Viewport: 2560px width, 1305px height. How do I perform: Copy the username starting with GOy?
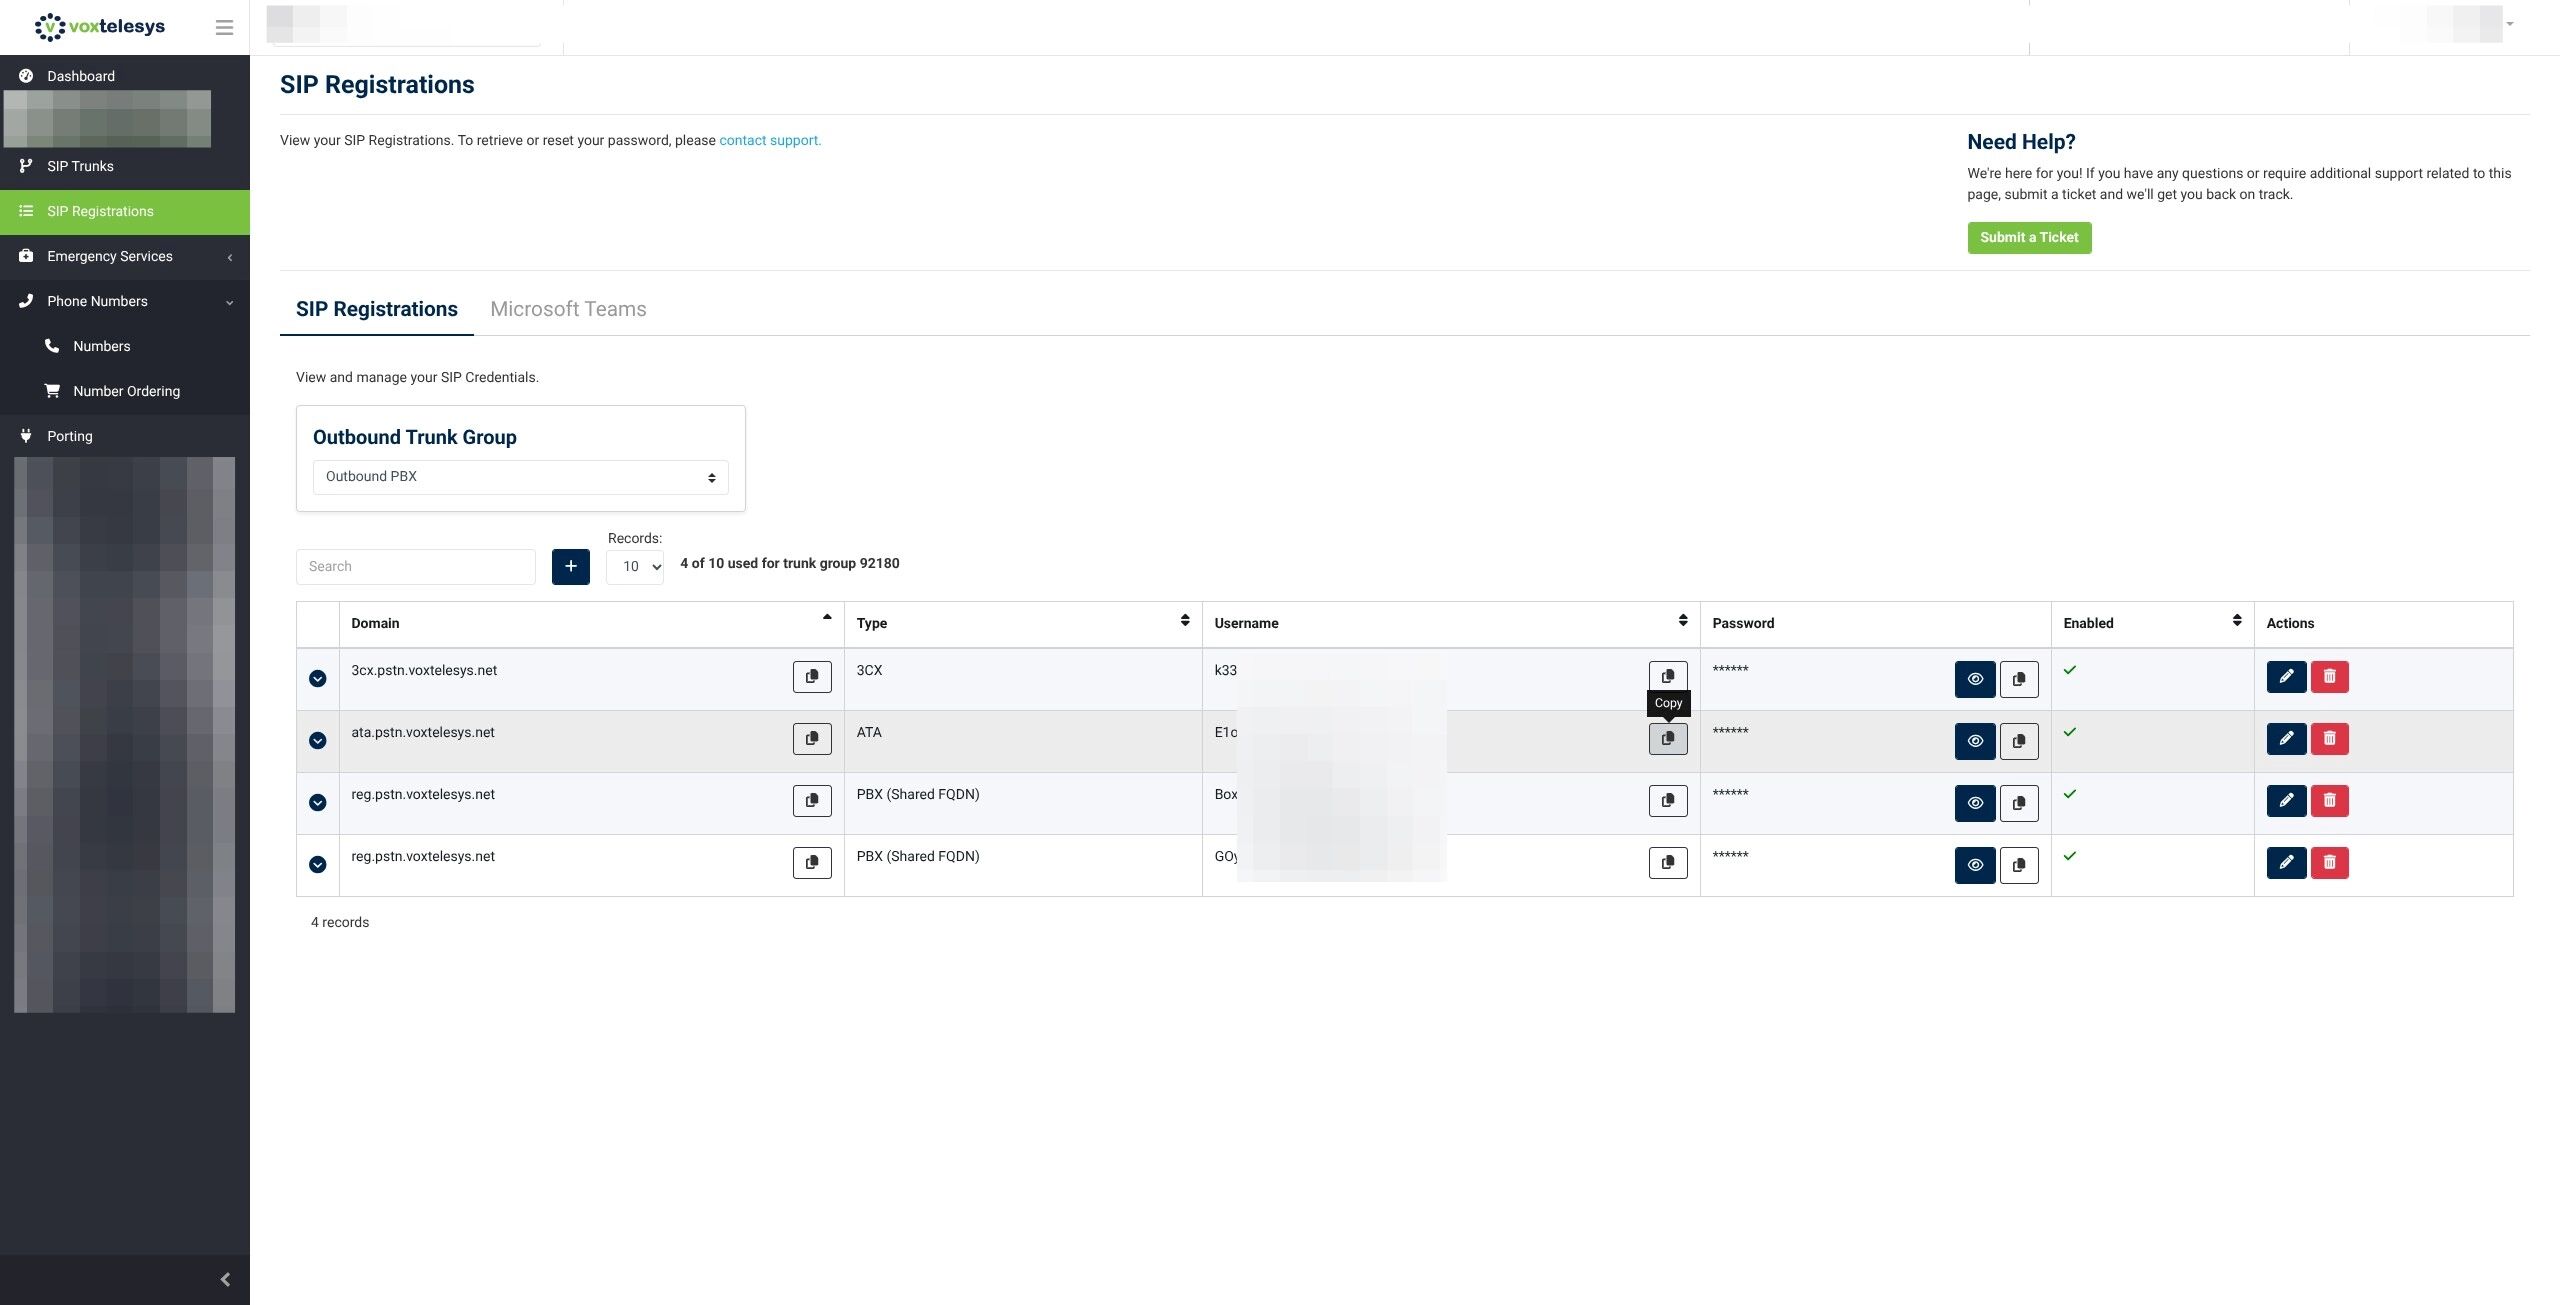point(1668,863)
